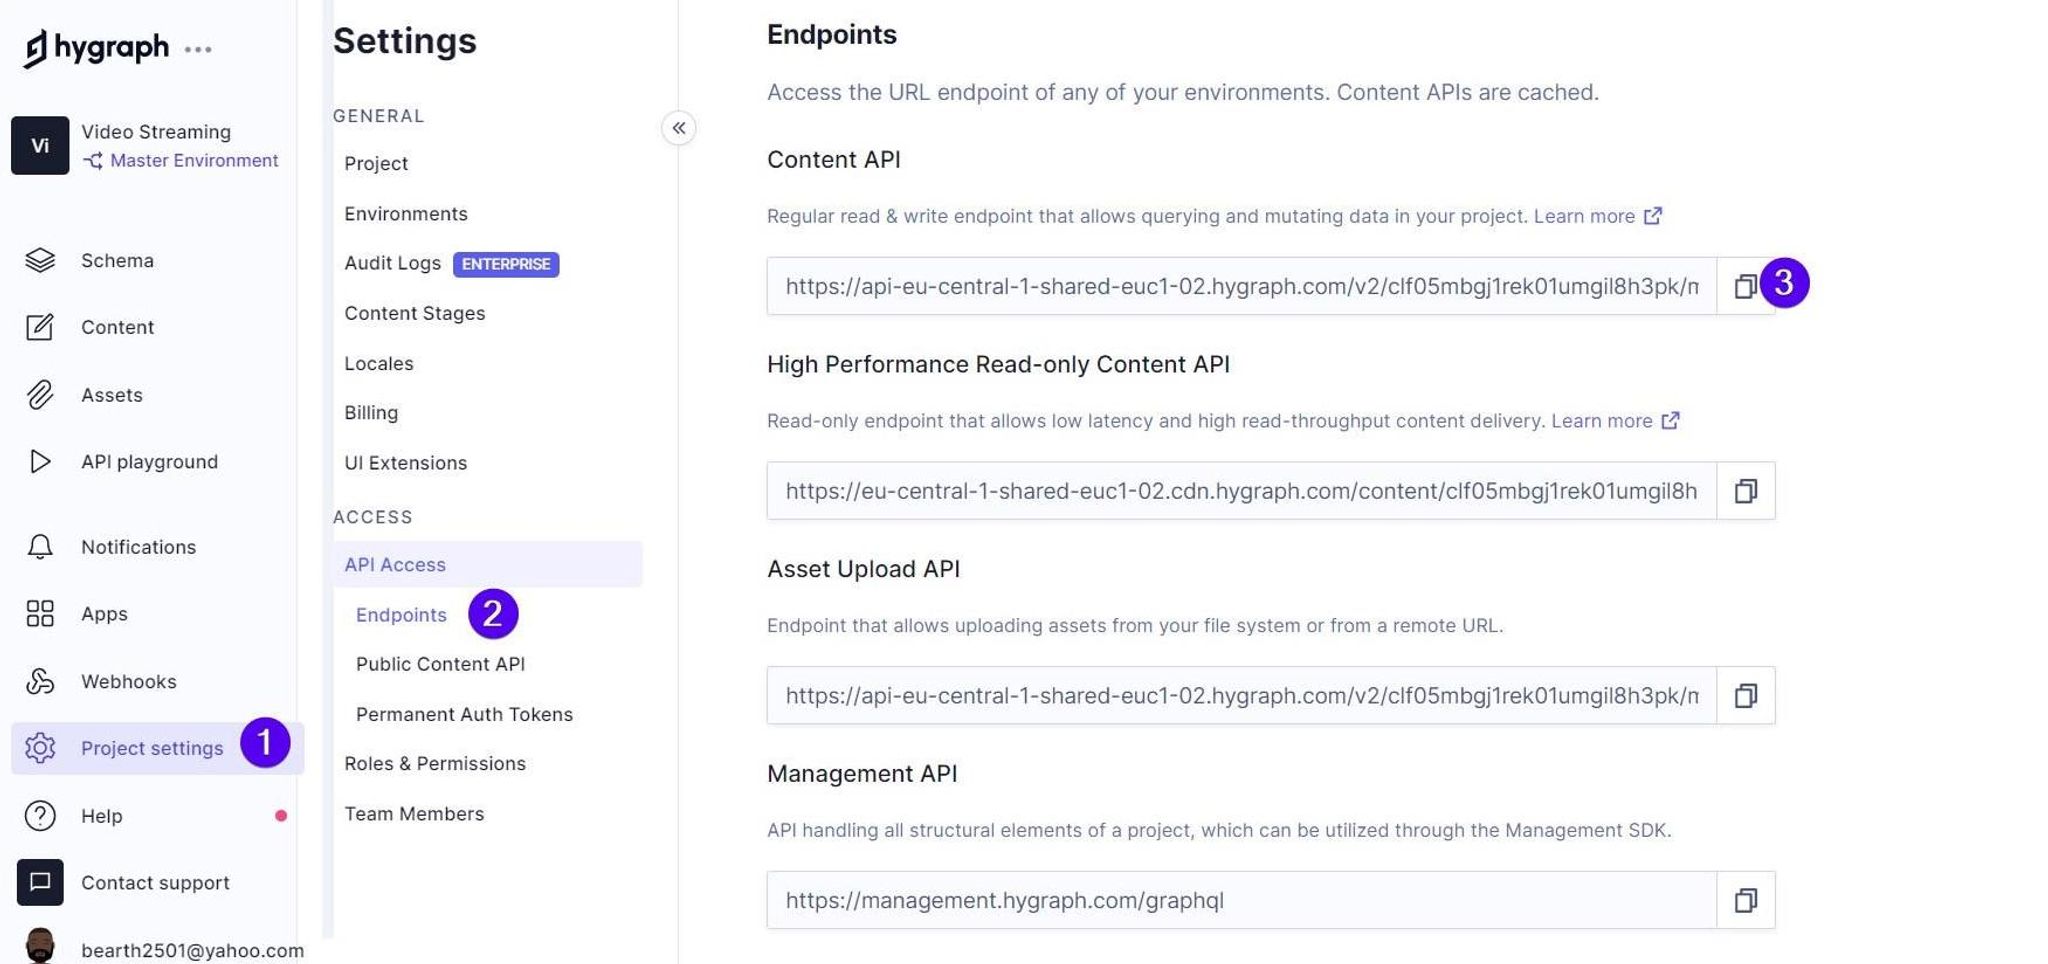
Task: Click the Endpoints page heading
Action: point(831,34)
